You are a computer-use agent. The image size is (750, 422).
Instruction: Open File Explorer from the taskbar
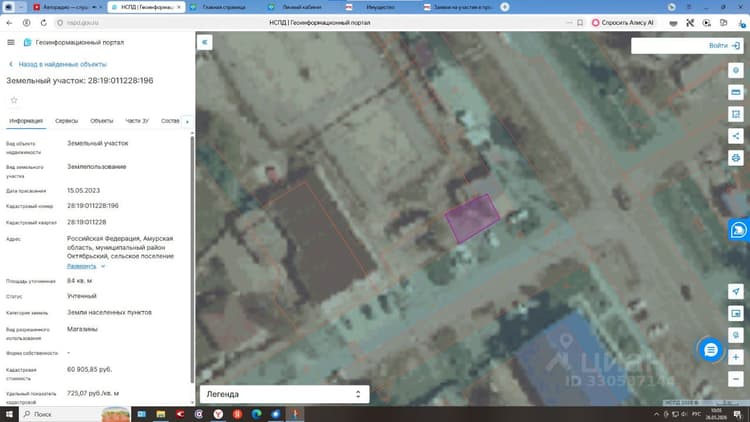point(161,414)
